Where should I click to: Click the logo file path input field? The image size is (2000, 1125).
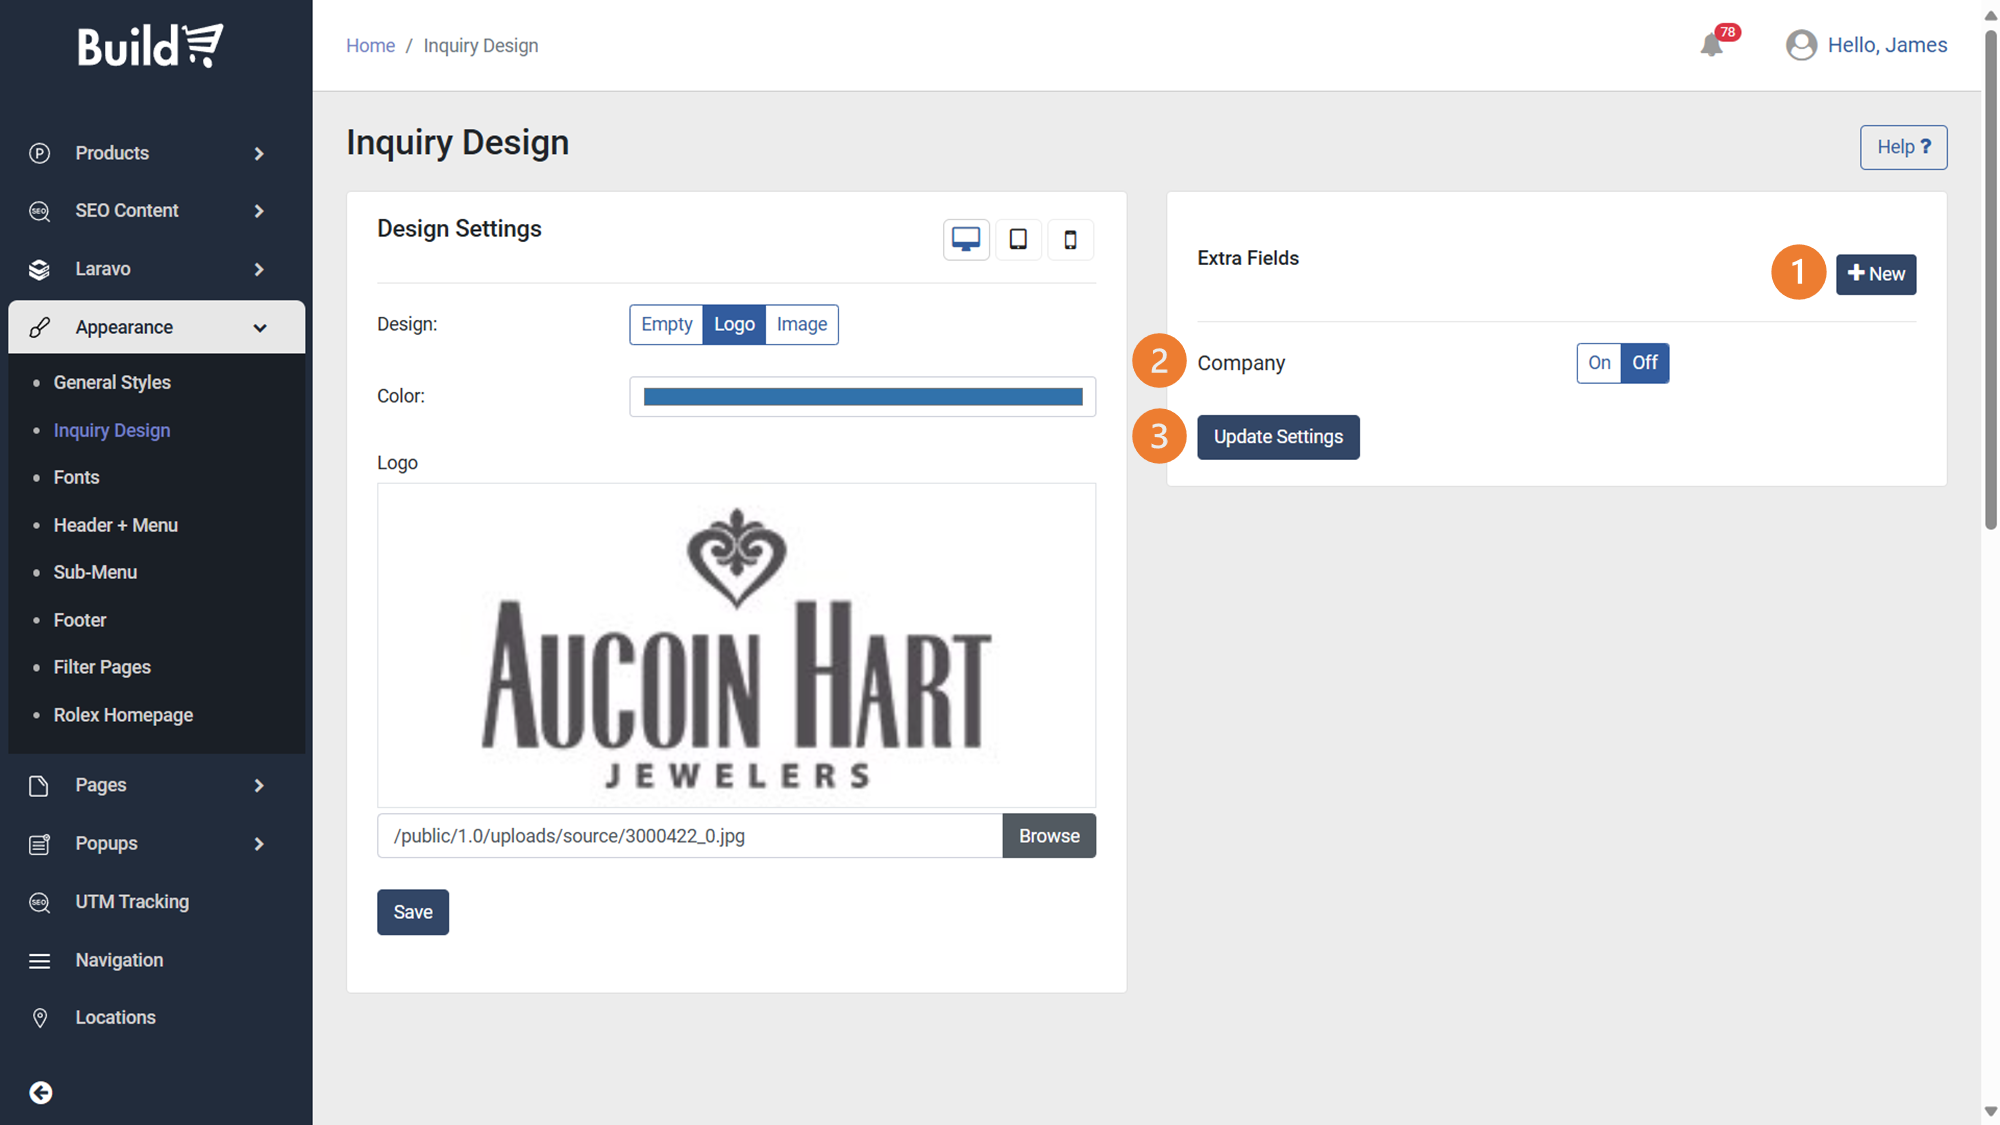pyautogui.click(x=690, y=836)
